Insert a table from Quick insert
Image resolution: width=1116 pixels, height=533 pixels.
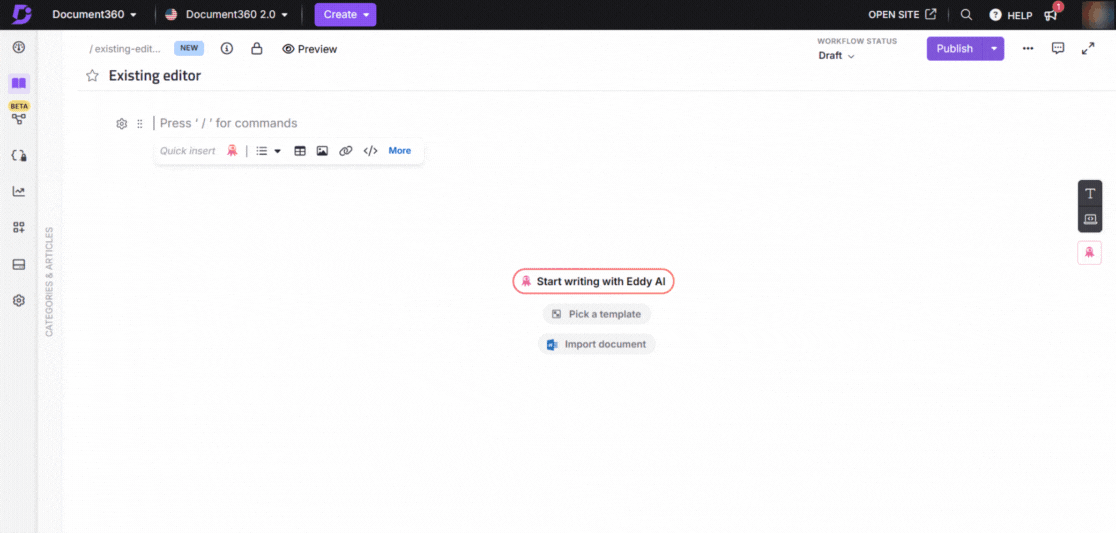click(300, 151)
